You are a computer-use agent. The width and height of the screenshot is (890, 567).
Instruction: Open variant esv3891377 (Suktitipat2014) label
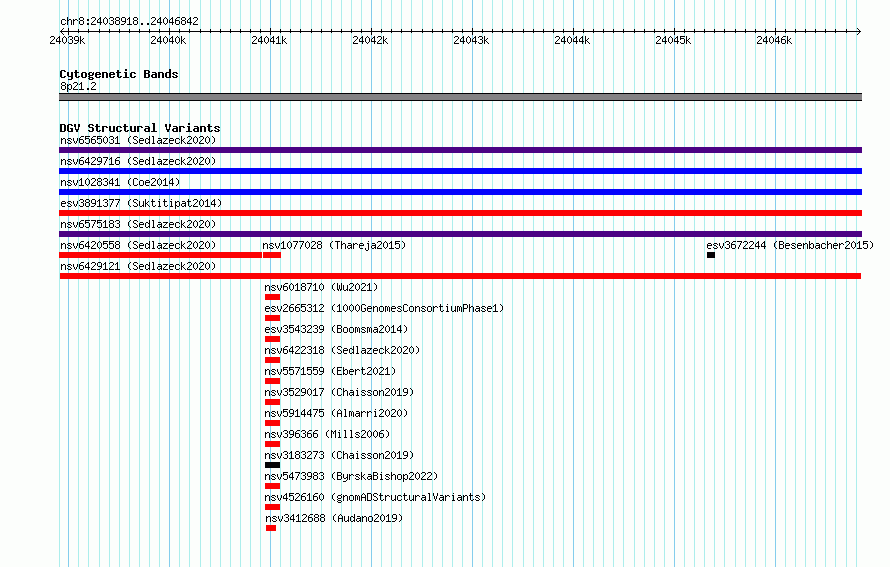[x=141, y=203]
